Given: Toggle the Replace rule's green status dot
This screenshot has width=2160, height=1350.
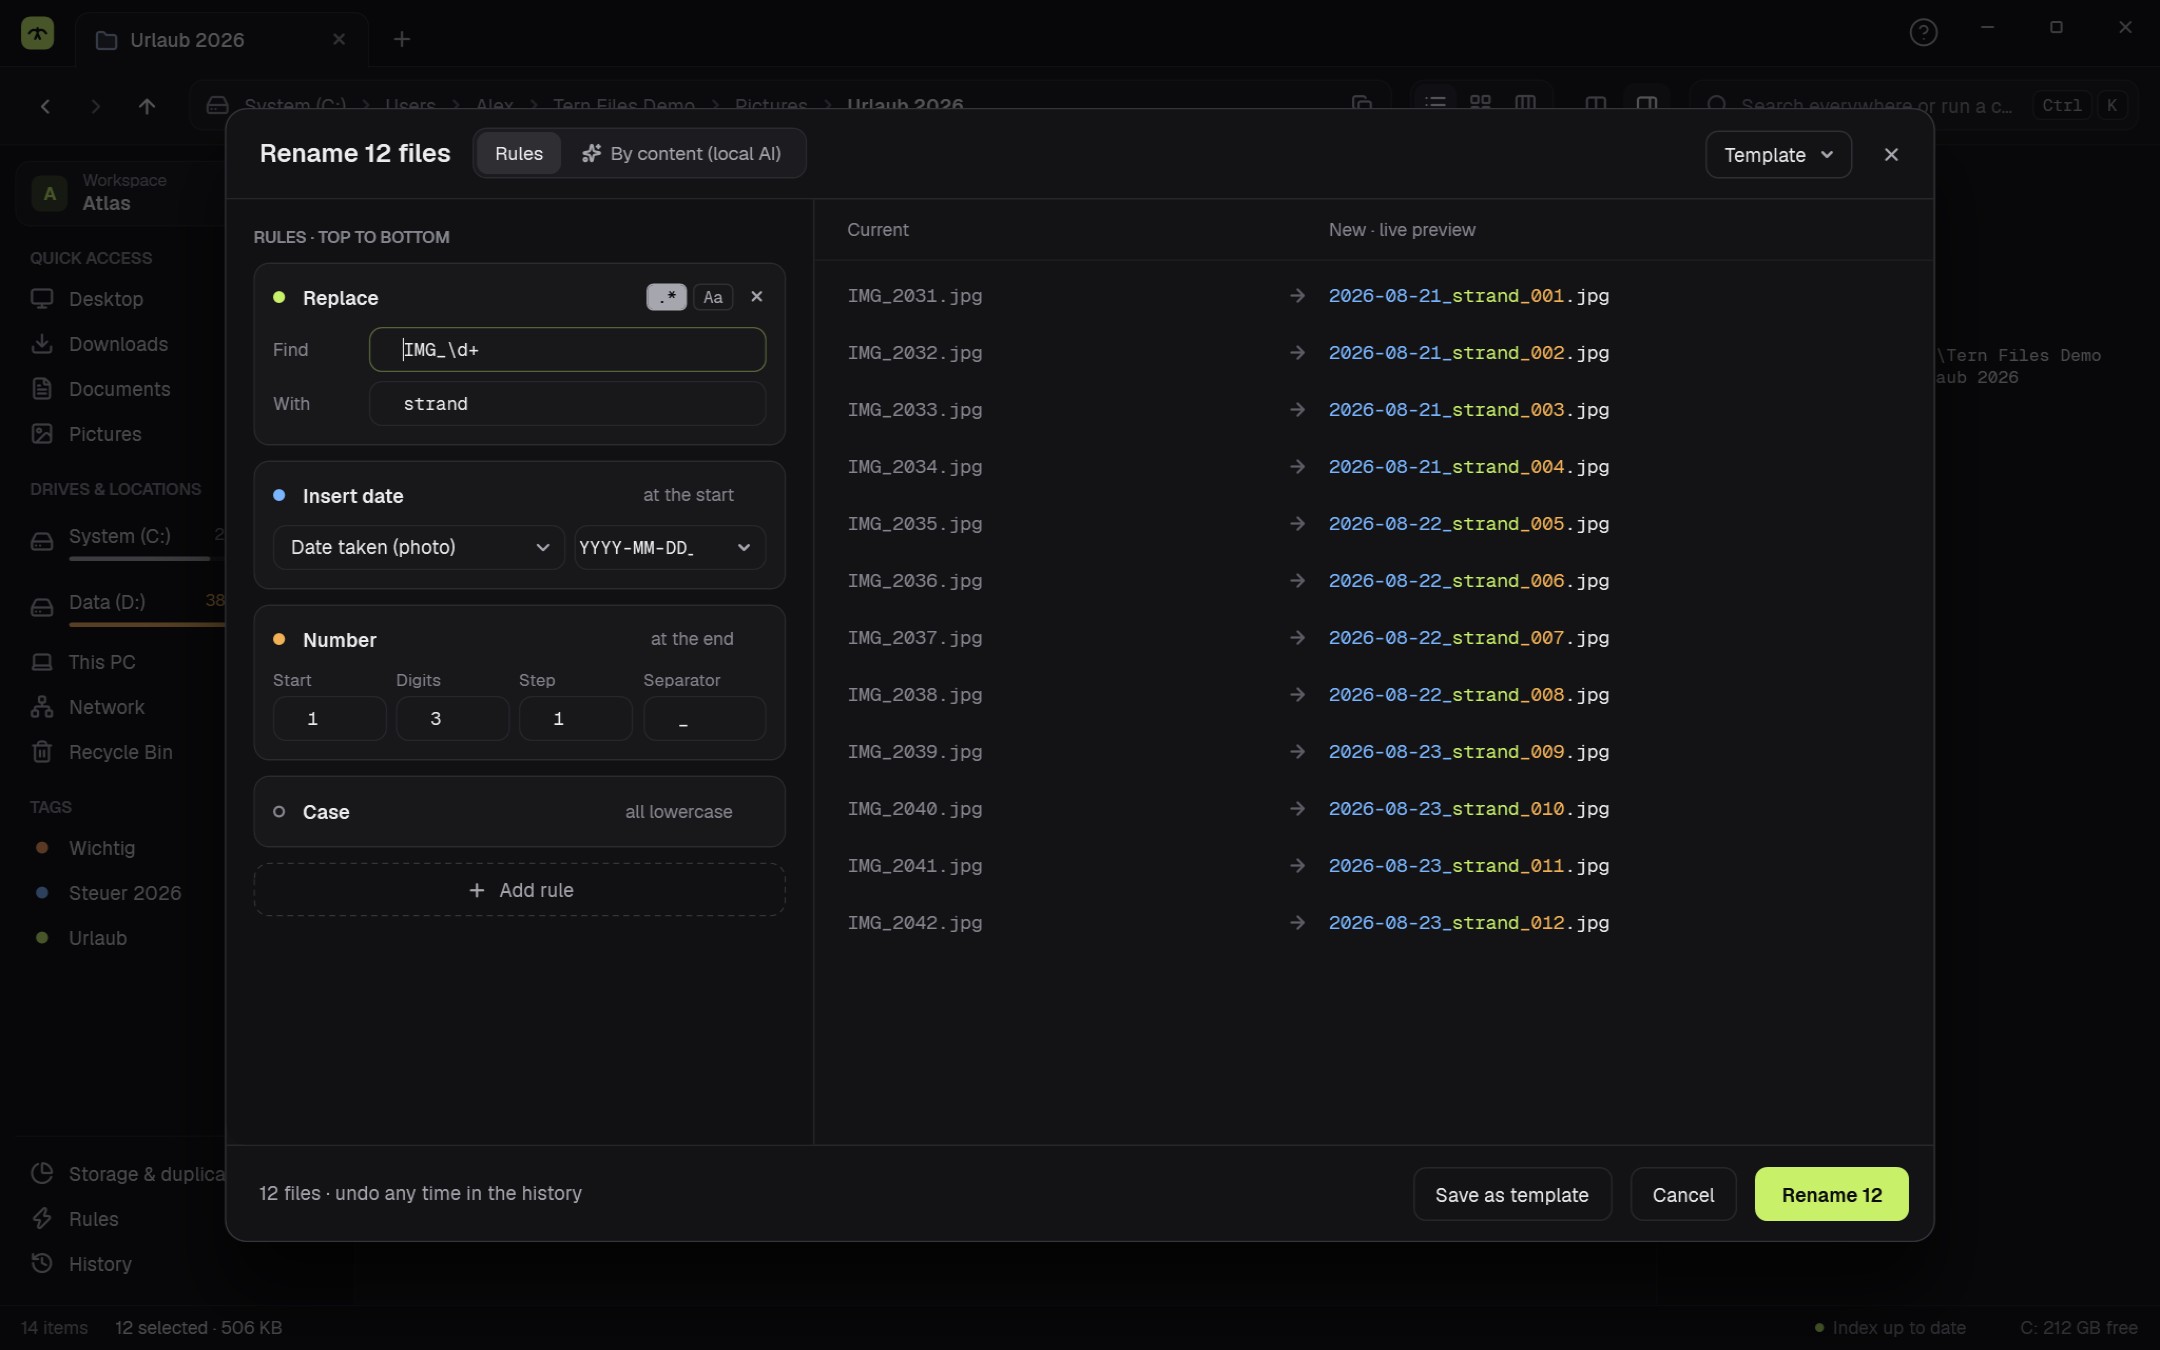Looking at the screenshot, I should (x=279, y=297).
